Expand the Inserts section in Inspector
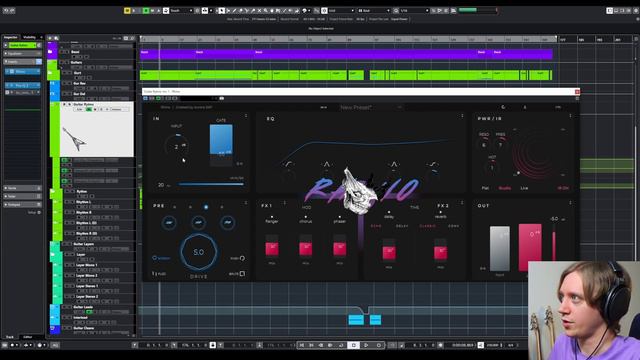The width and height of the screenshot is (640, 360). coord(22,62)
